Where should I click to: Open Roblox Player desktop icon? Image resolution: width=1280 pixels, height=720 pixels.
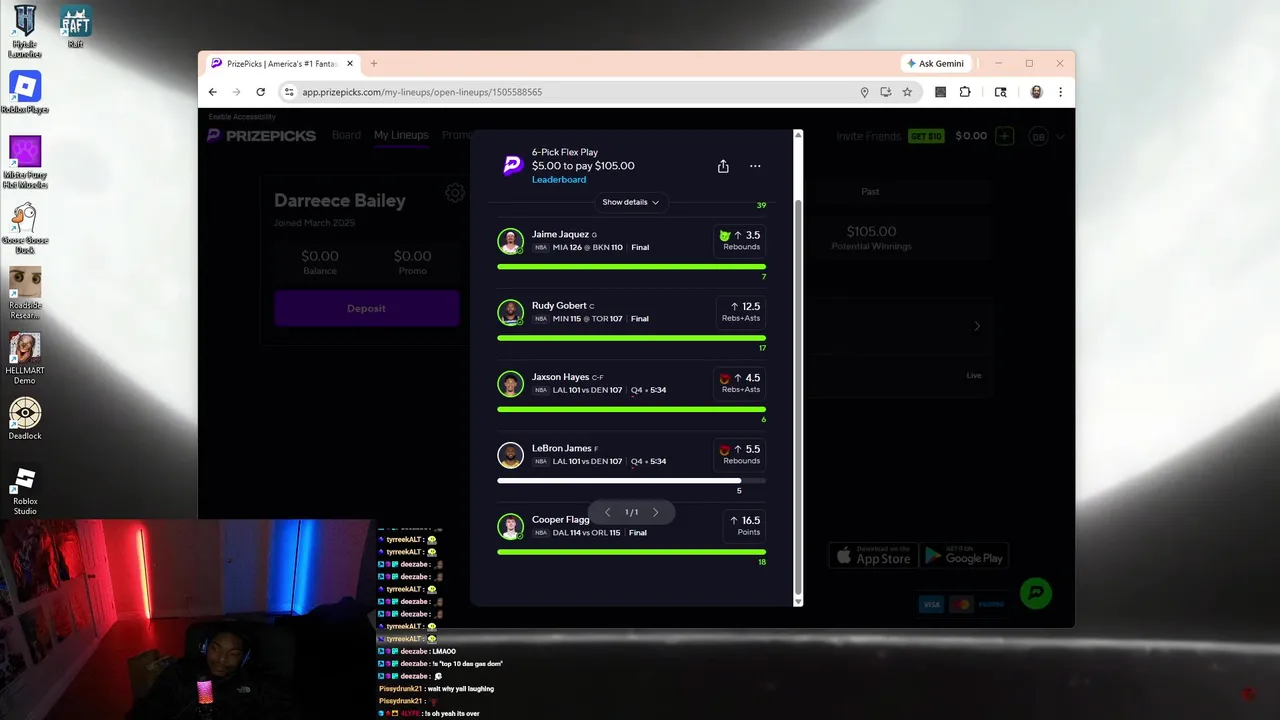tap(25, 93)
